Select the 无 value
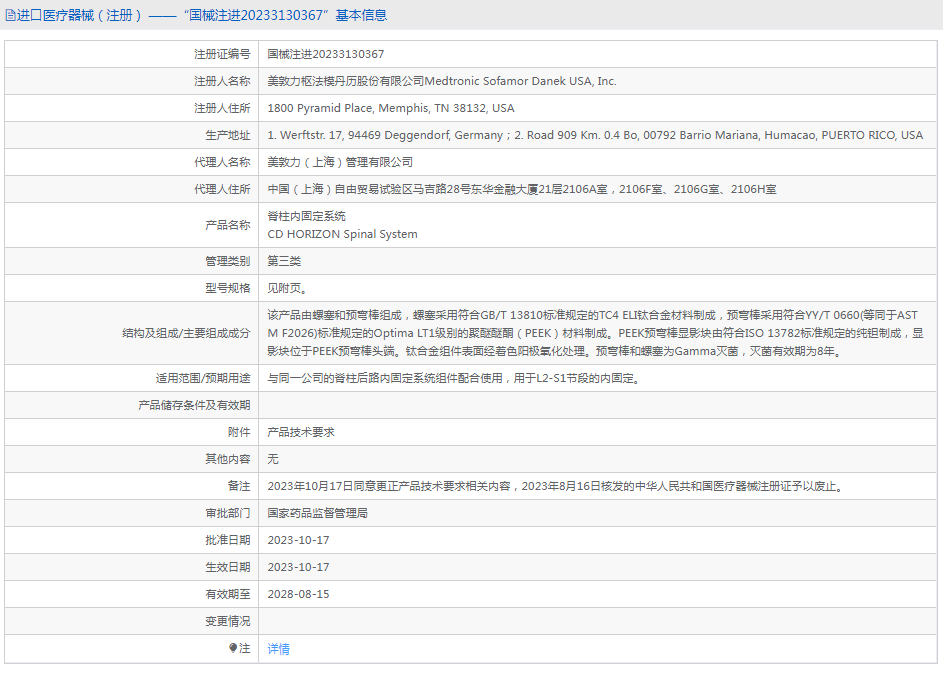The image size is (943, 673). pyautogui.click(x=273, y=459)
